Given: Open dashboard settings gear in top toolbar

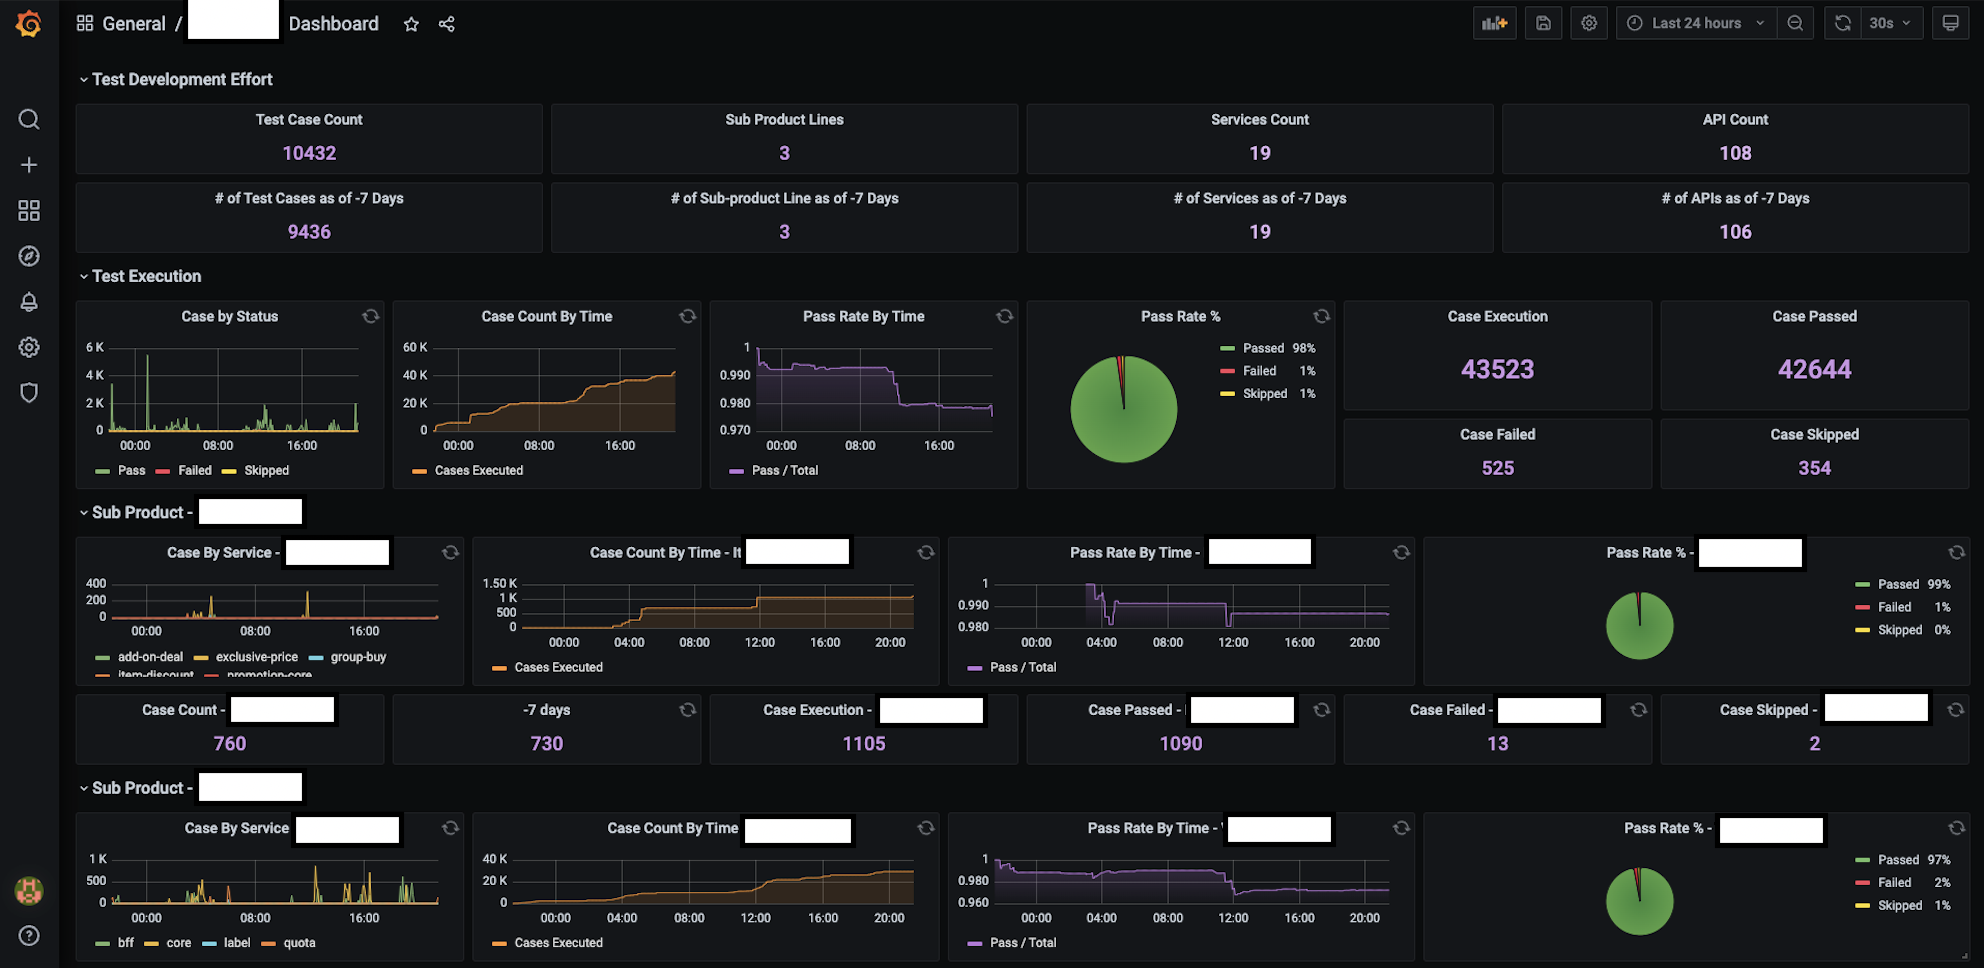Looking at the screenshot, I should (1589, 24).
